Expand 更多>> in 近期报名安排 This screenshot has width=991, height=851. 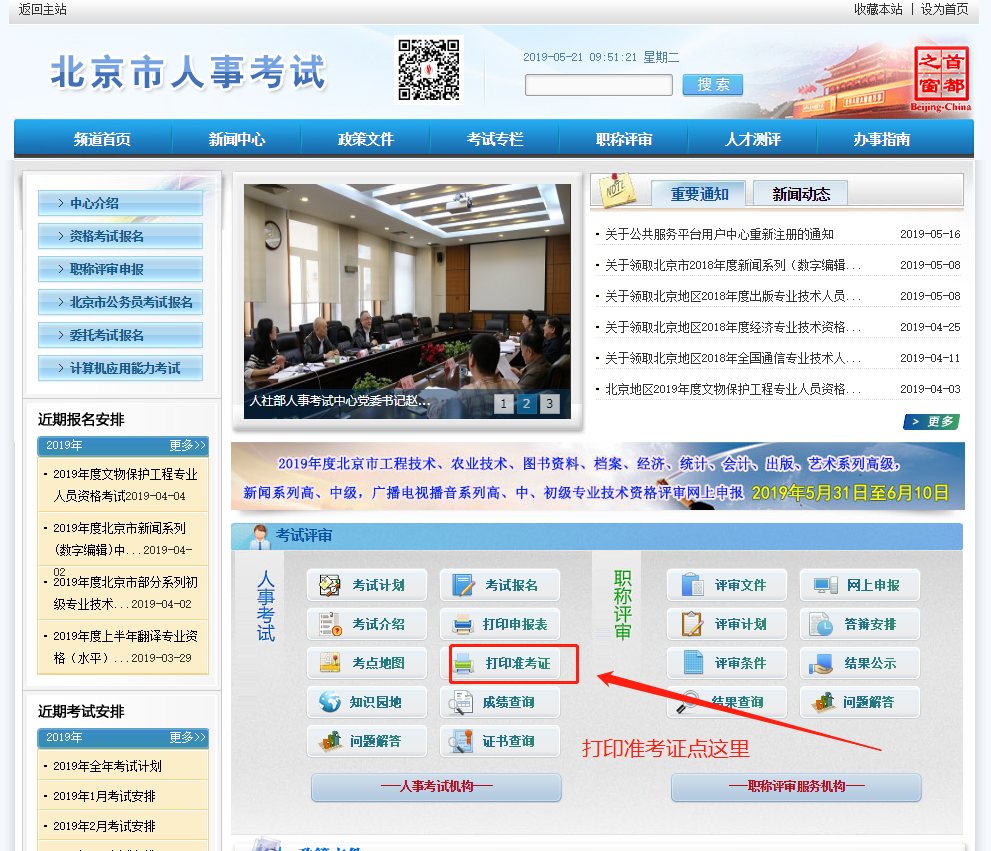pos(187,445)
